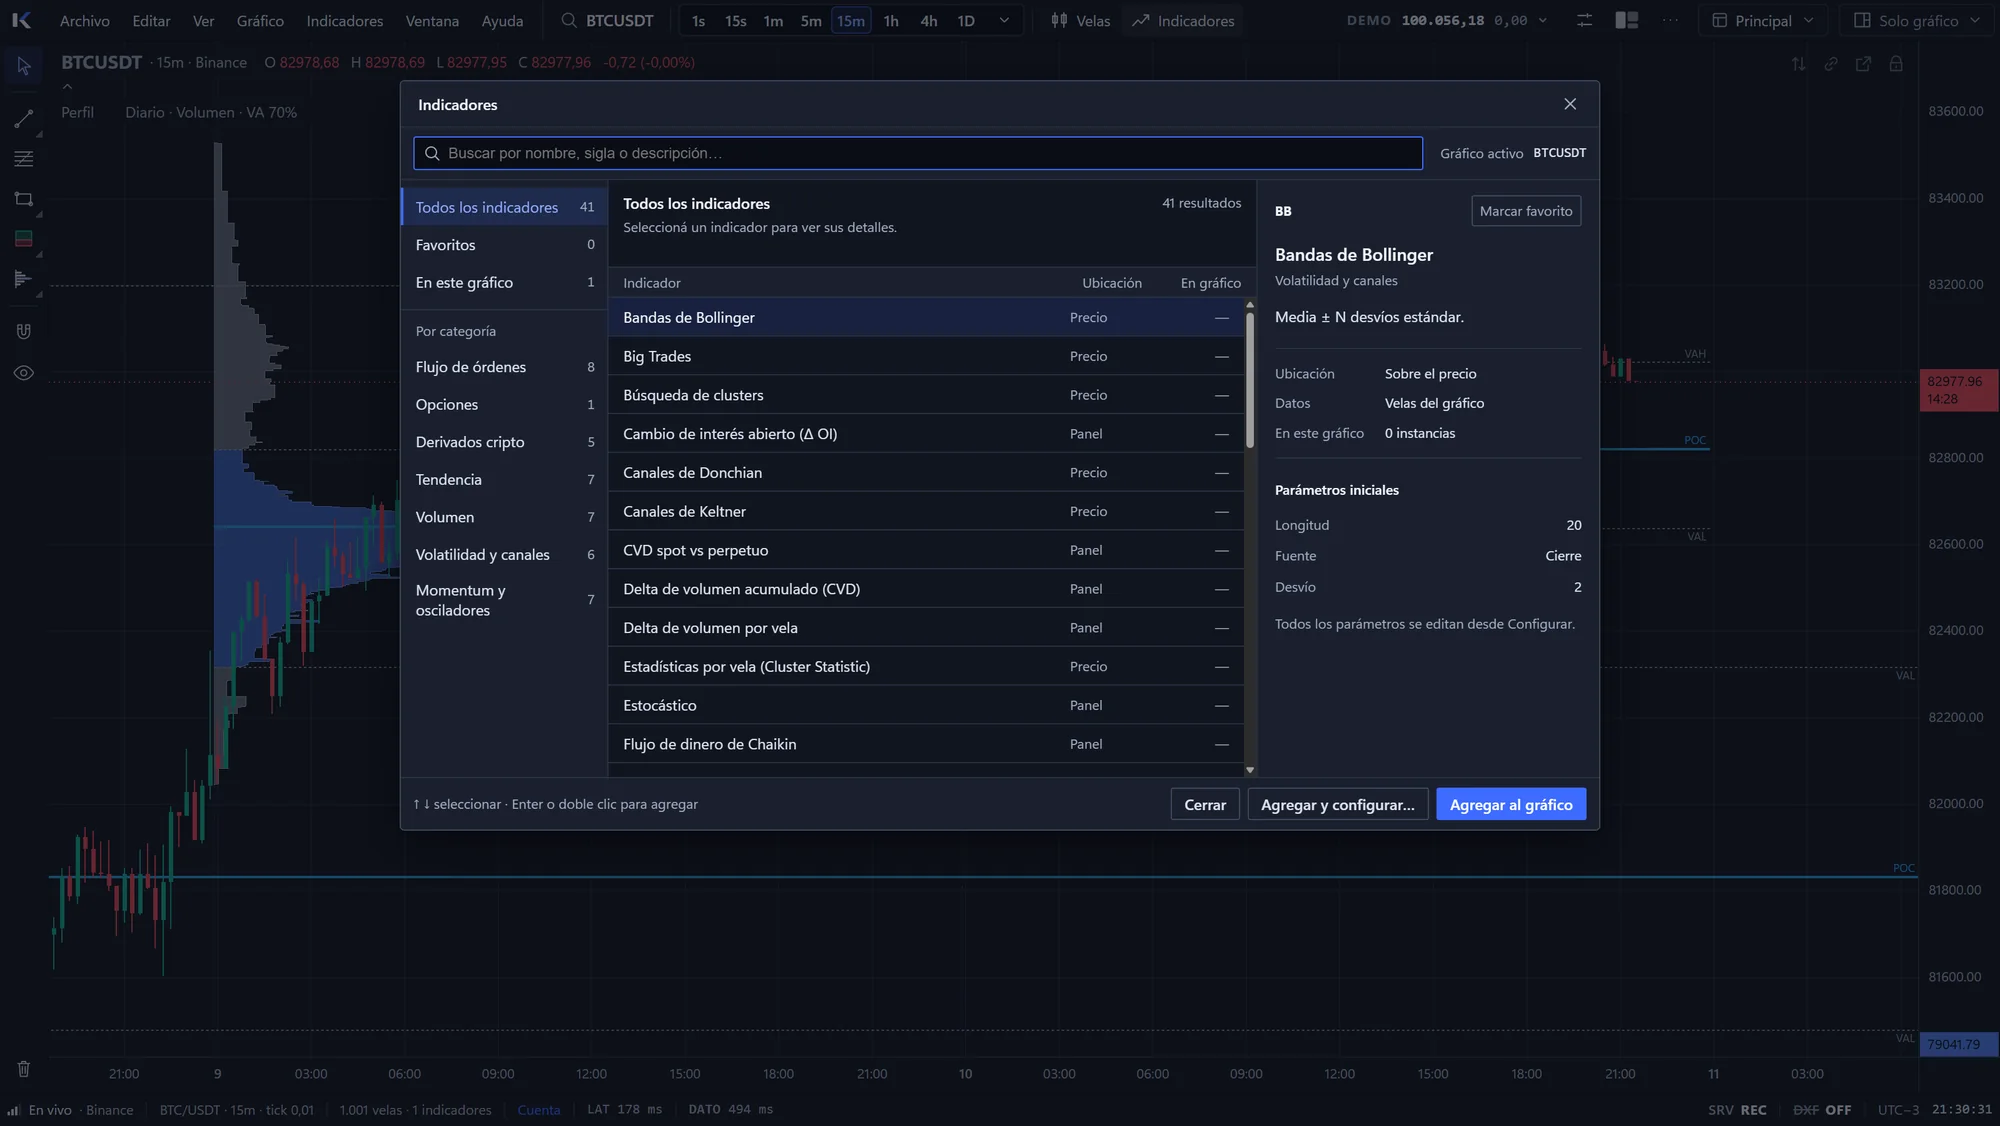
Task: Select Favoritos category in sidebar
Action: [504, 245]
